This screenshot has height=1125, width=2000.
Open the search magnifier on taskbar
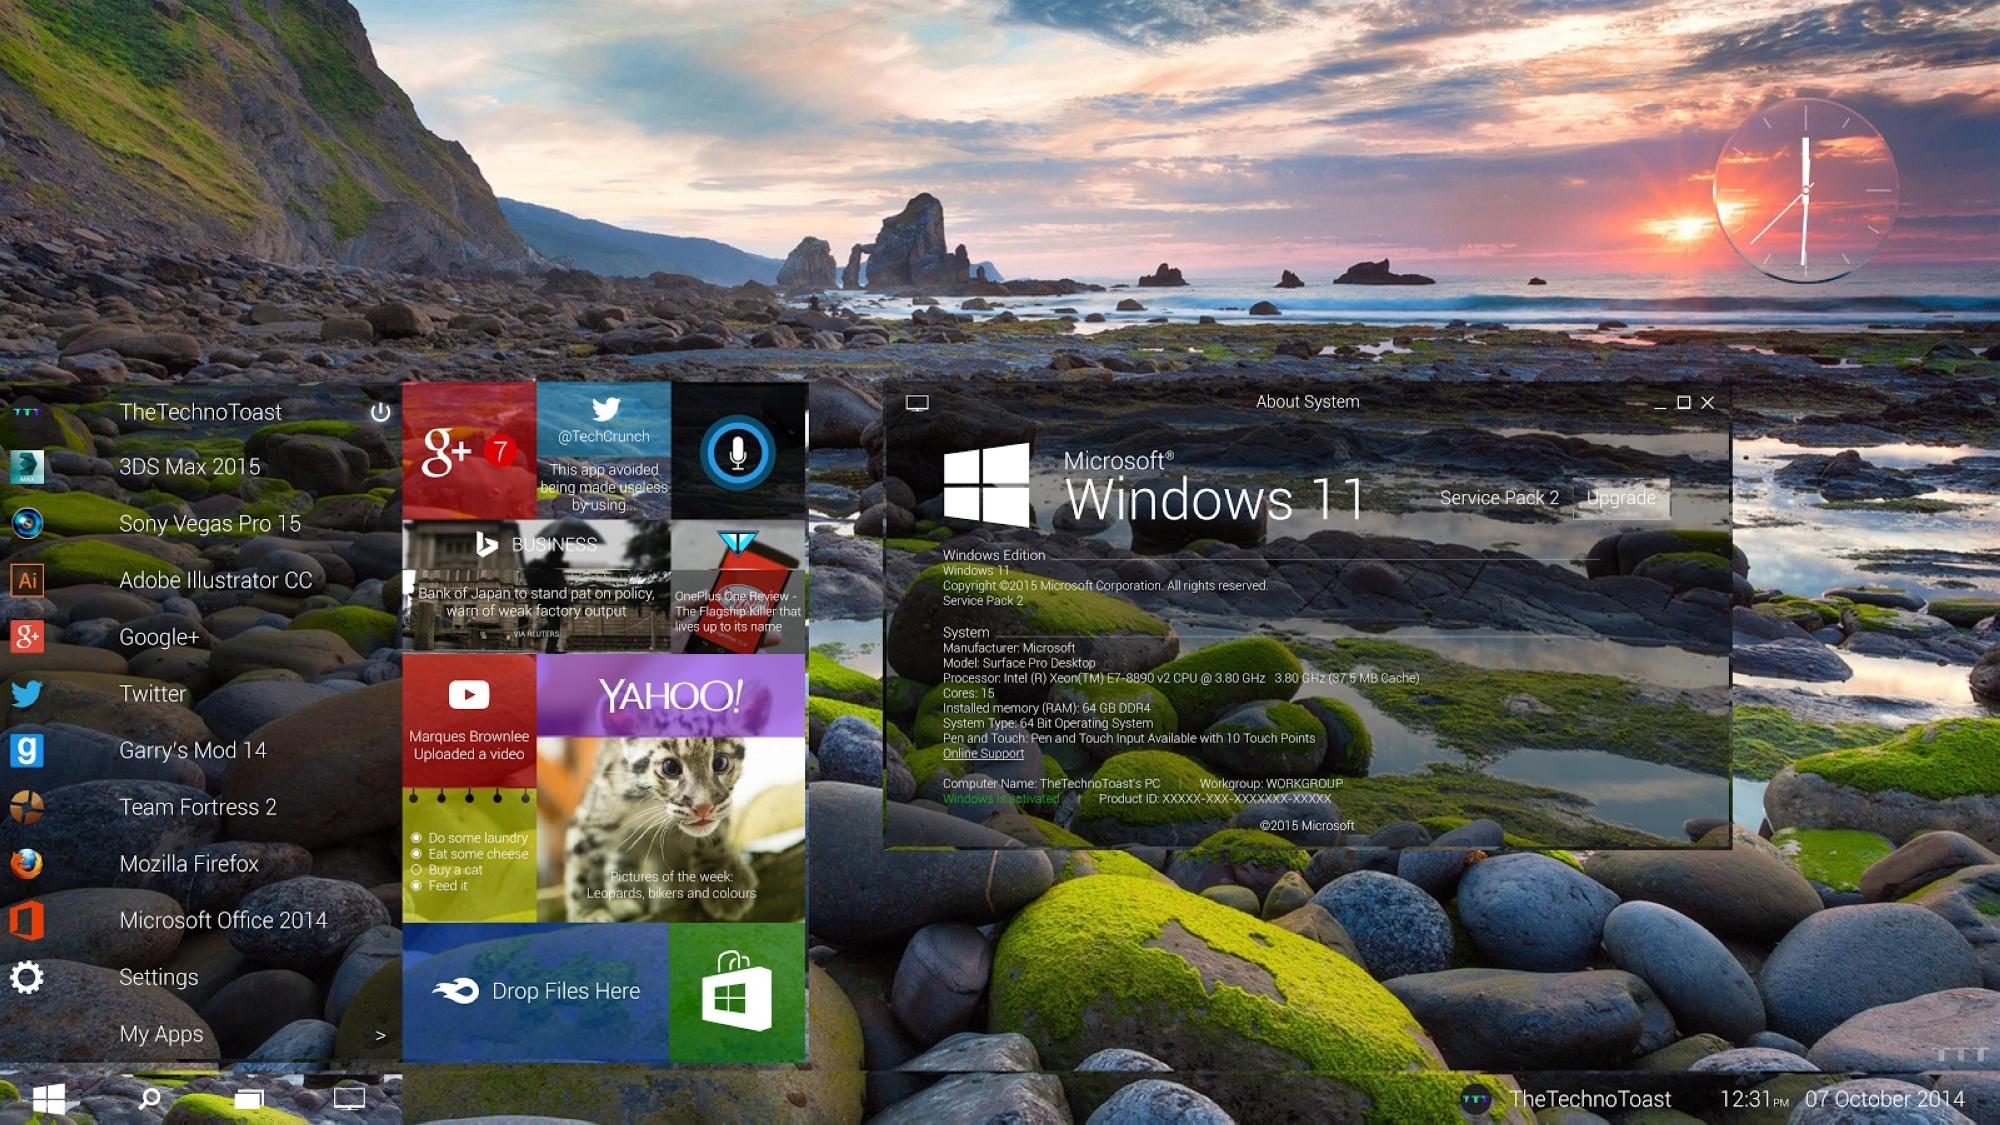150,1099
